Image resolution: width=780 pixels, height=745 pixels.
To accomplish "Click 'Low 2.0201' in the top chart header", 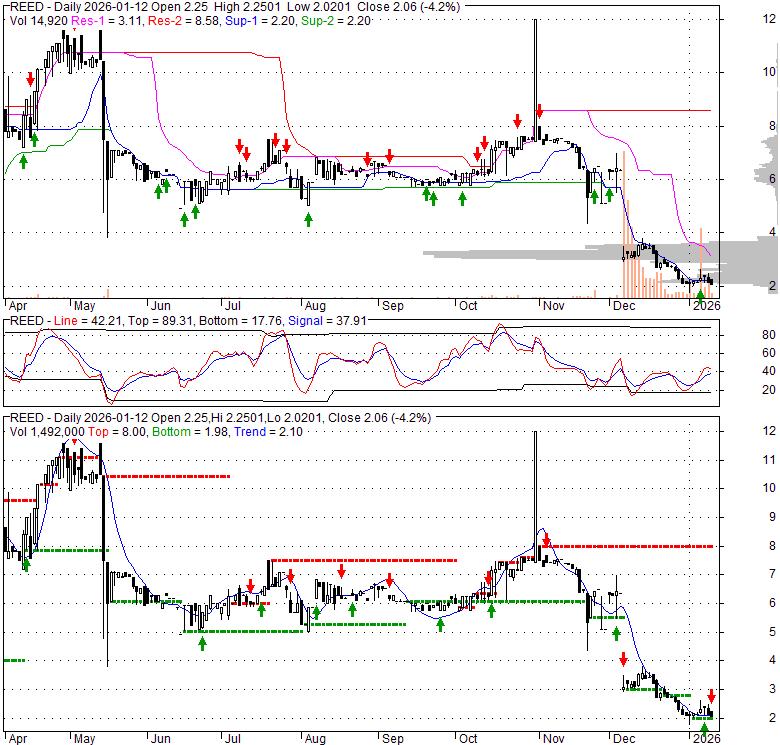I will [317, 7].
